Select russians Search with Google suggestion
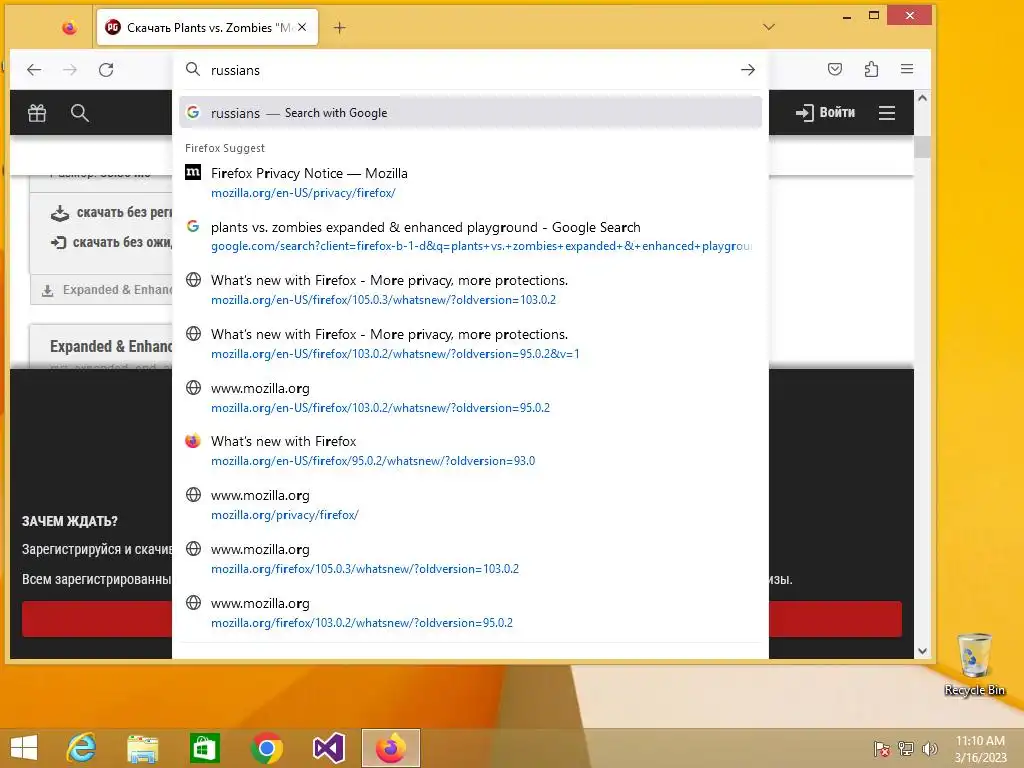1024x768 pixels. tap(470, 112)
